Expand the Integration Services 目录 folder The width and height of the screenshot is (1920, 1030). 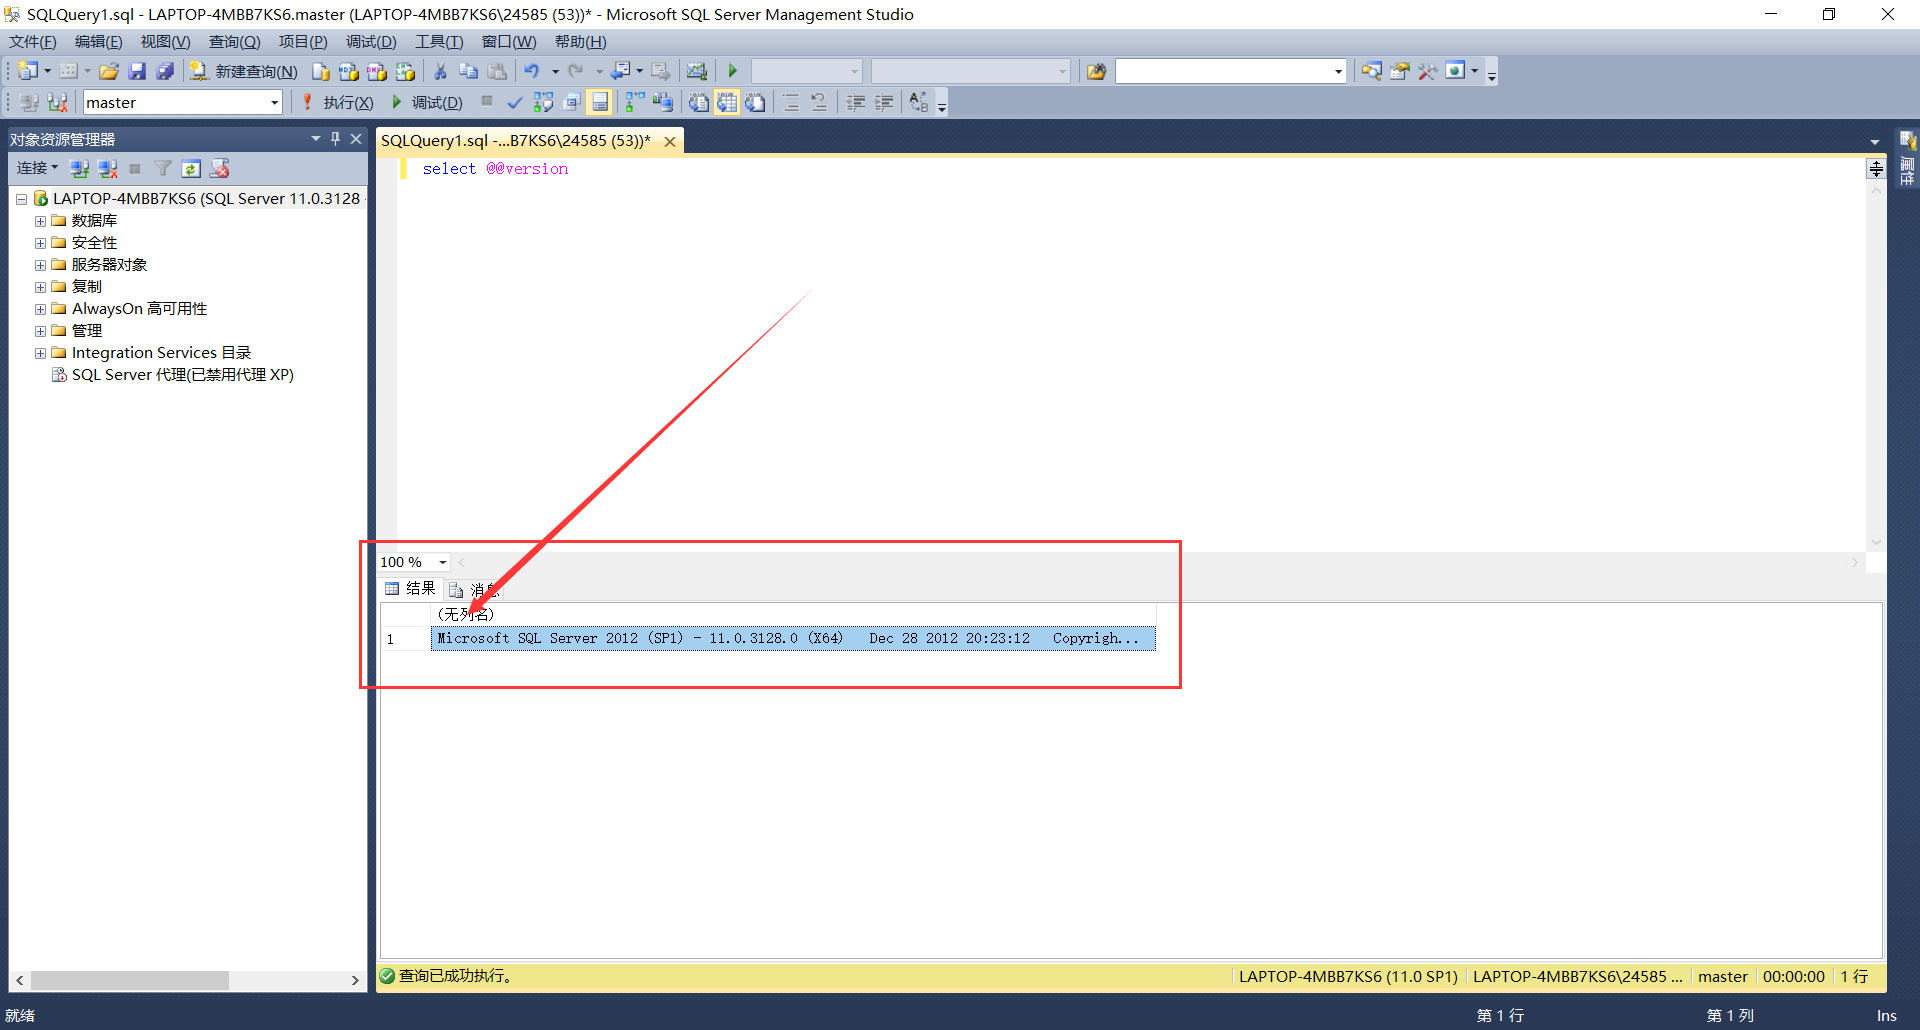40,353
